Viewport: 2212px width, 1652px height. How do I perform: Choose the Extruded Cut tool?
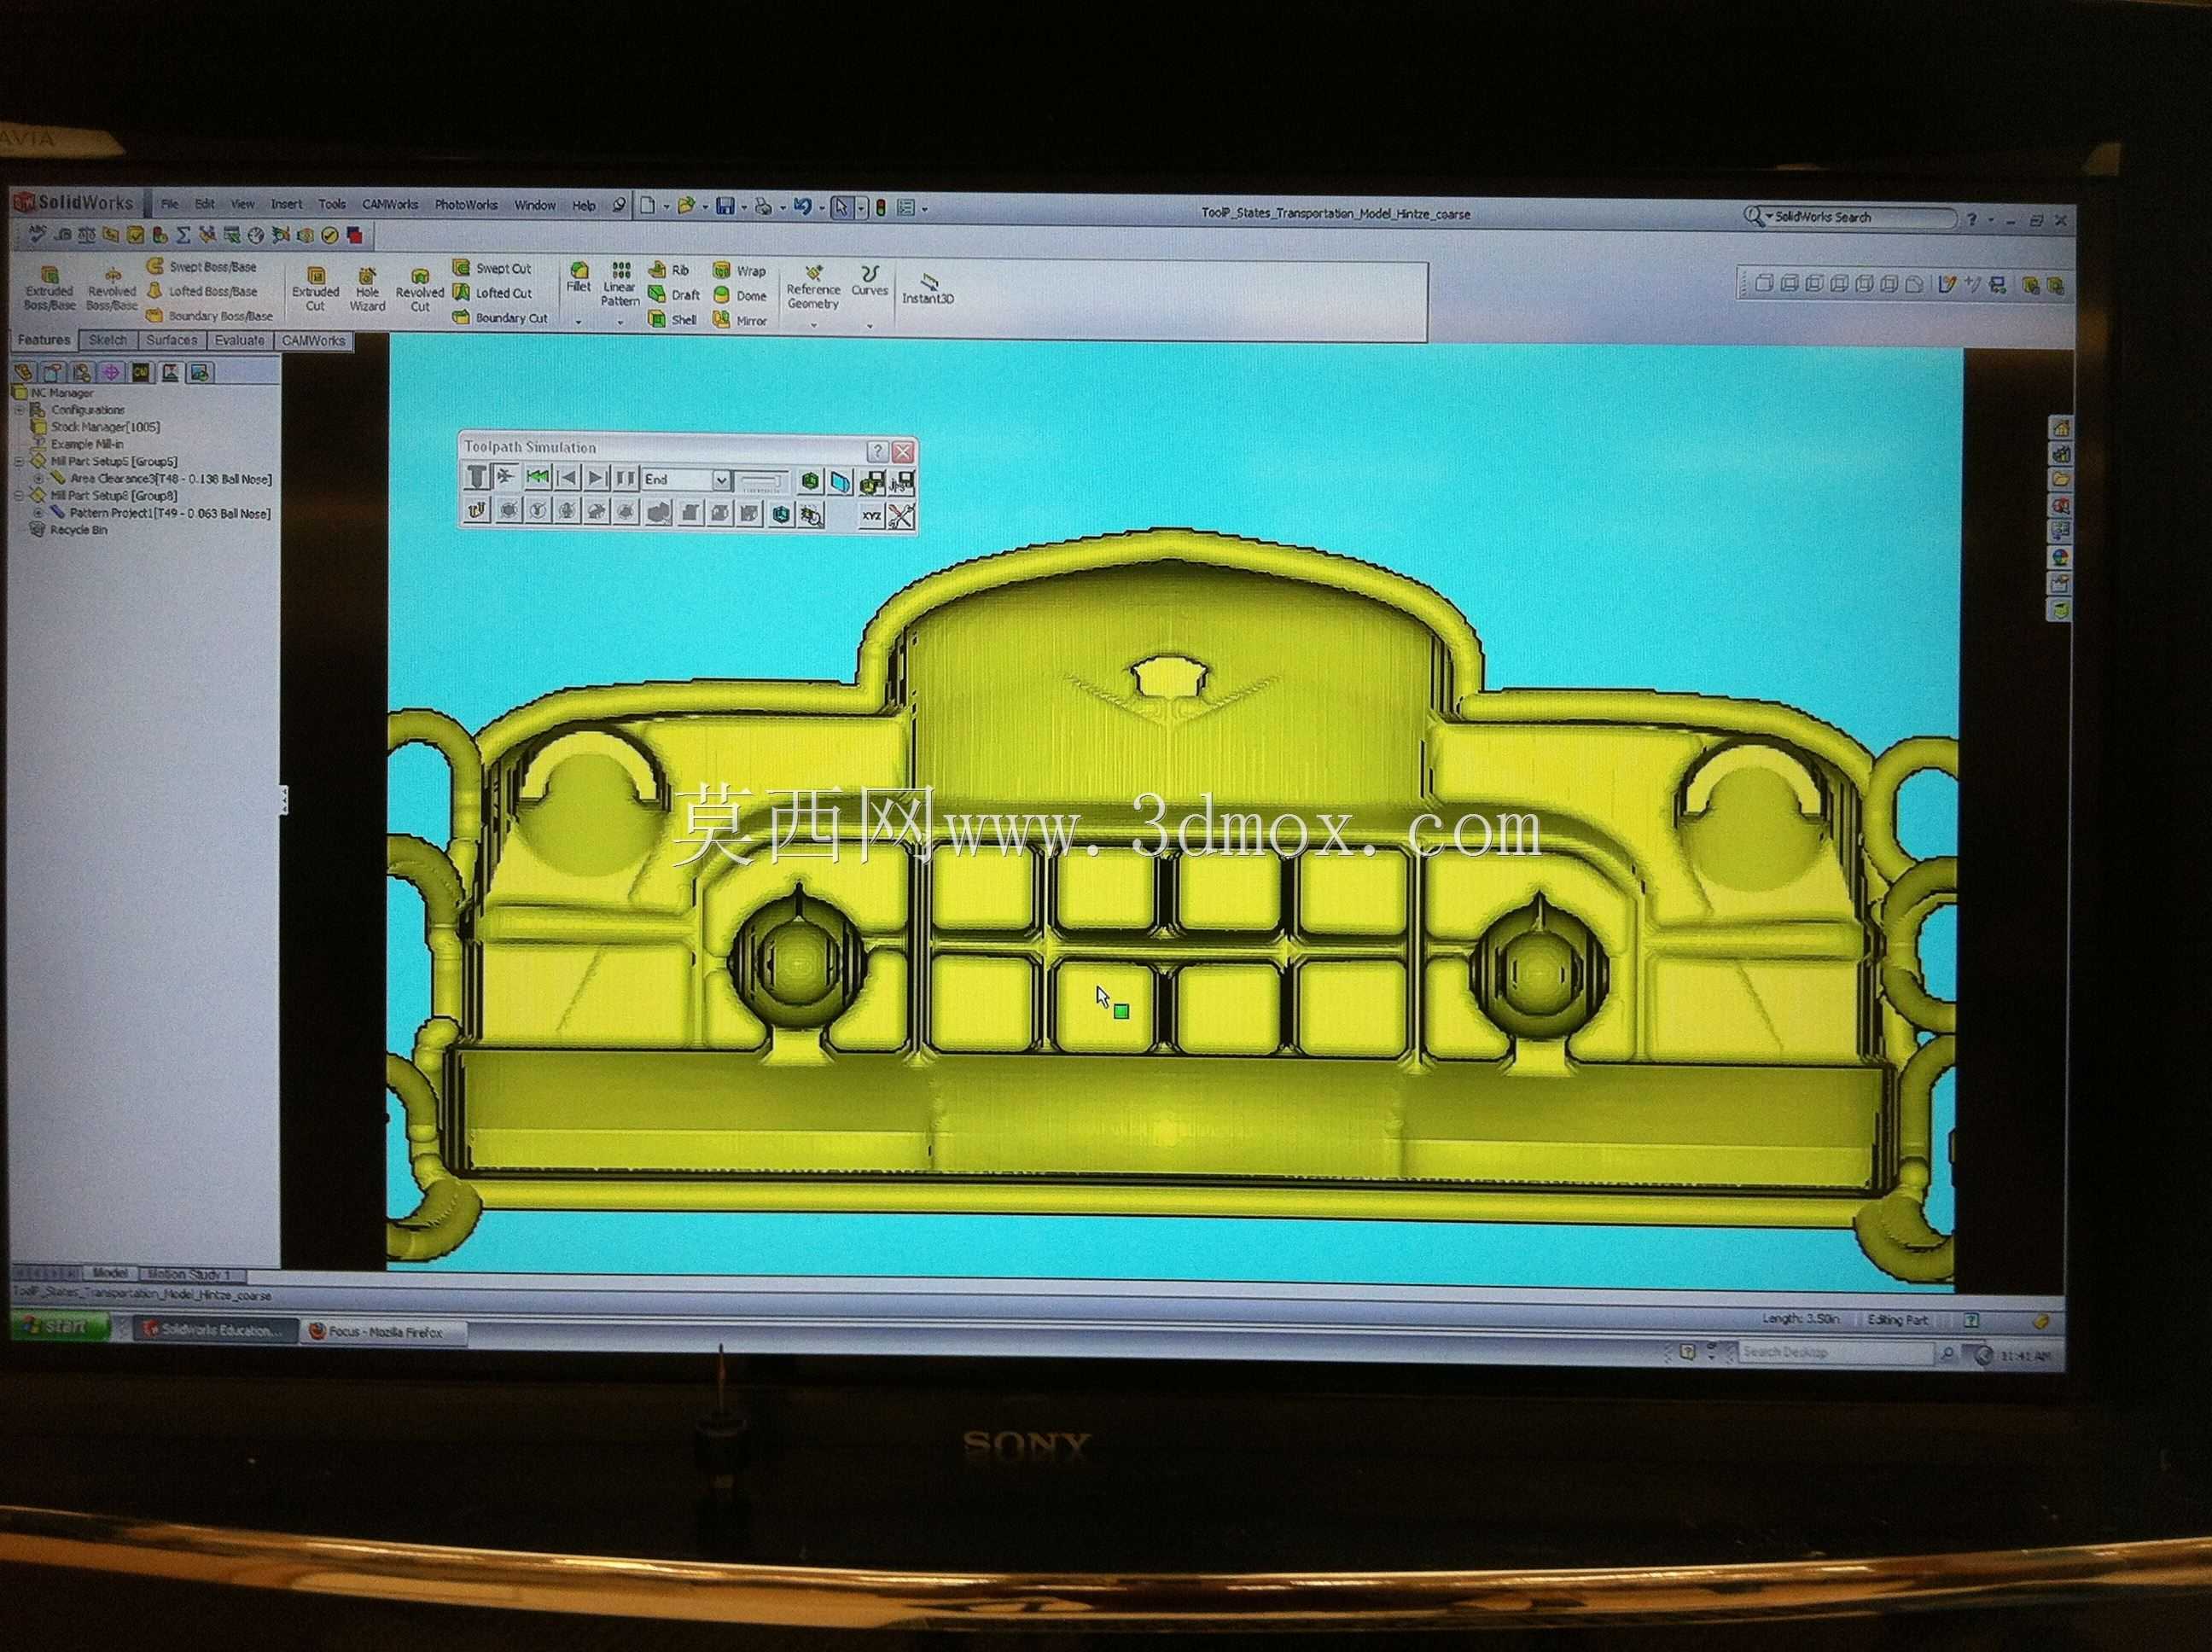(315, 289)
